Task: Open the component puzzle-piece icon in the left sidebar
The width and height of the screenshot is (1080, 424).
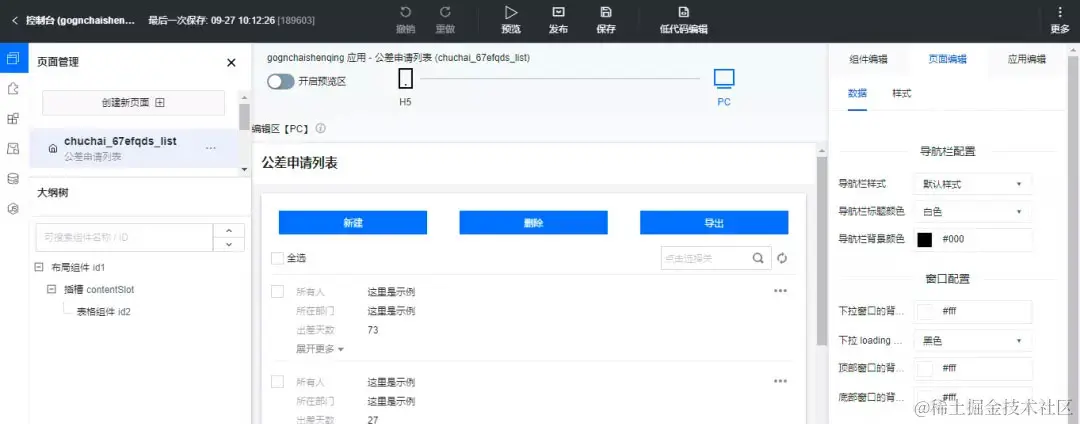Action: click(x=12, y=89)
